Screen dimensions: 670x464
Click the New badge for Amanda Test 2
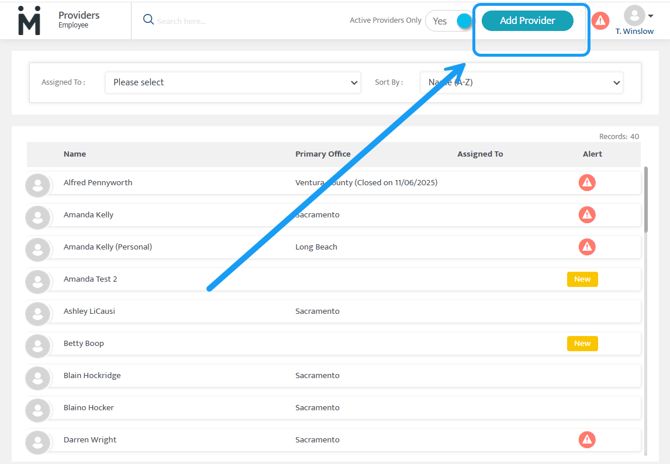click(582, 280)
